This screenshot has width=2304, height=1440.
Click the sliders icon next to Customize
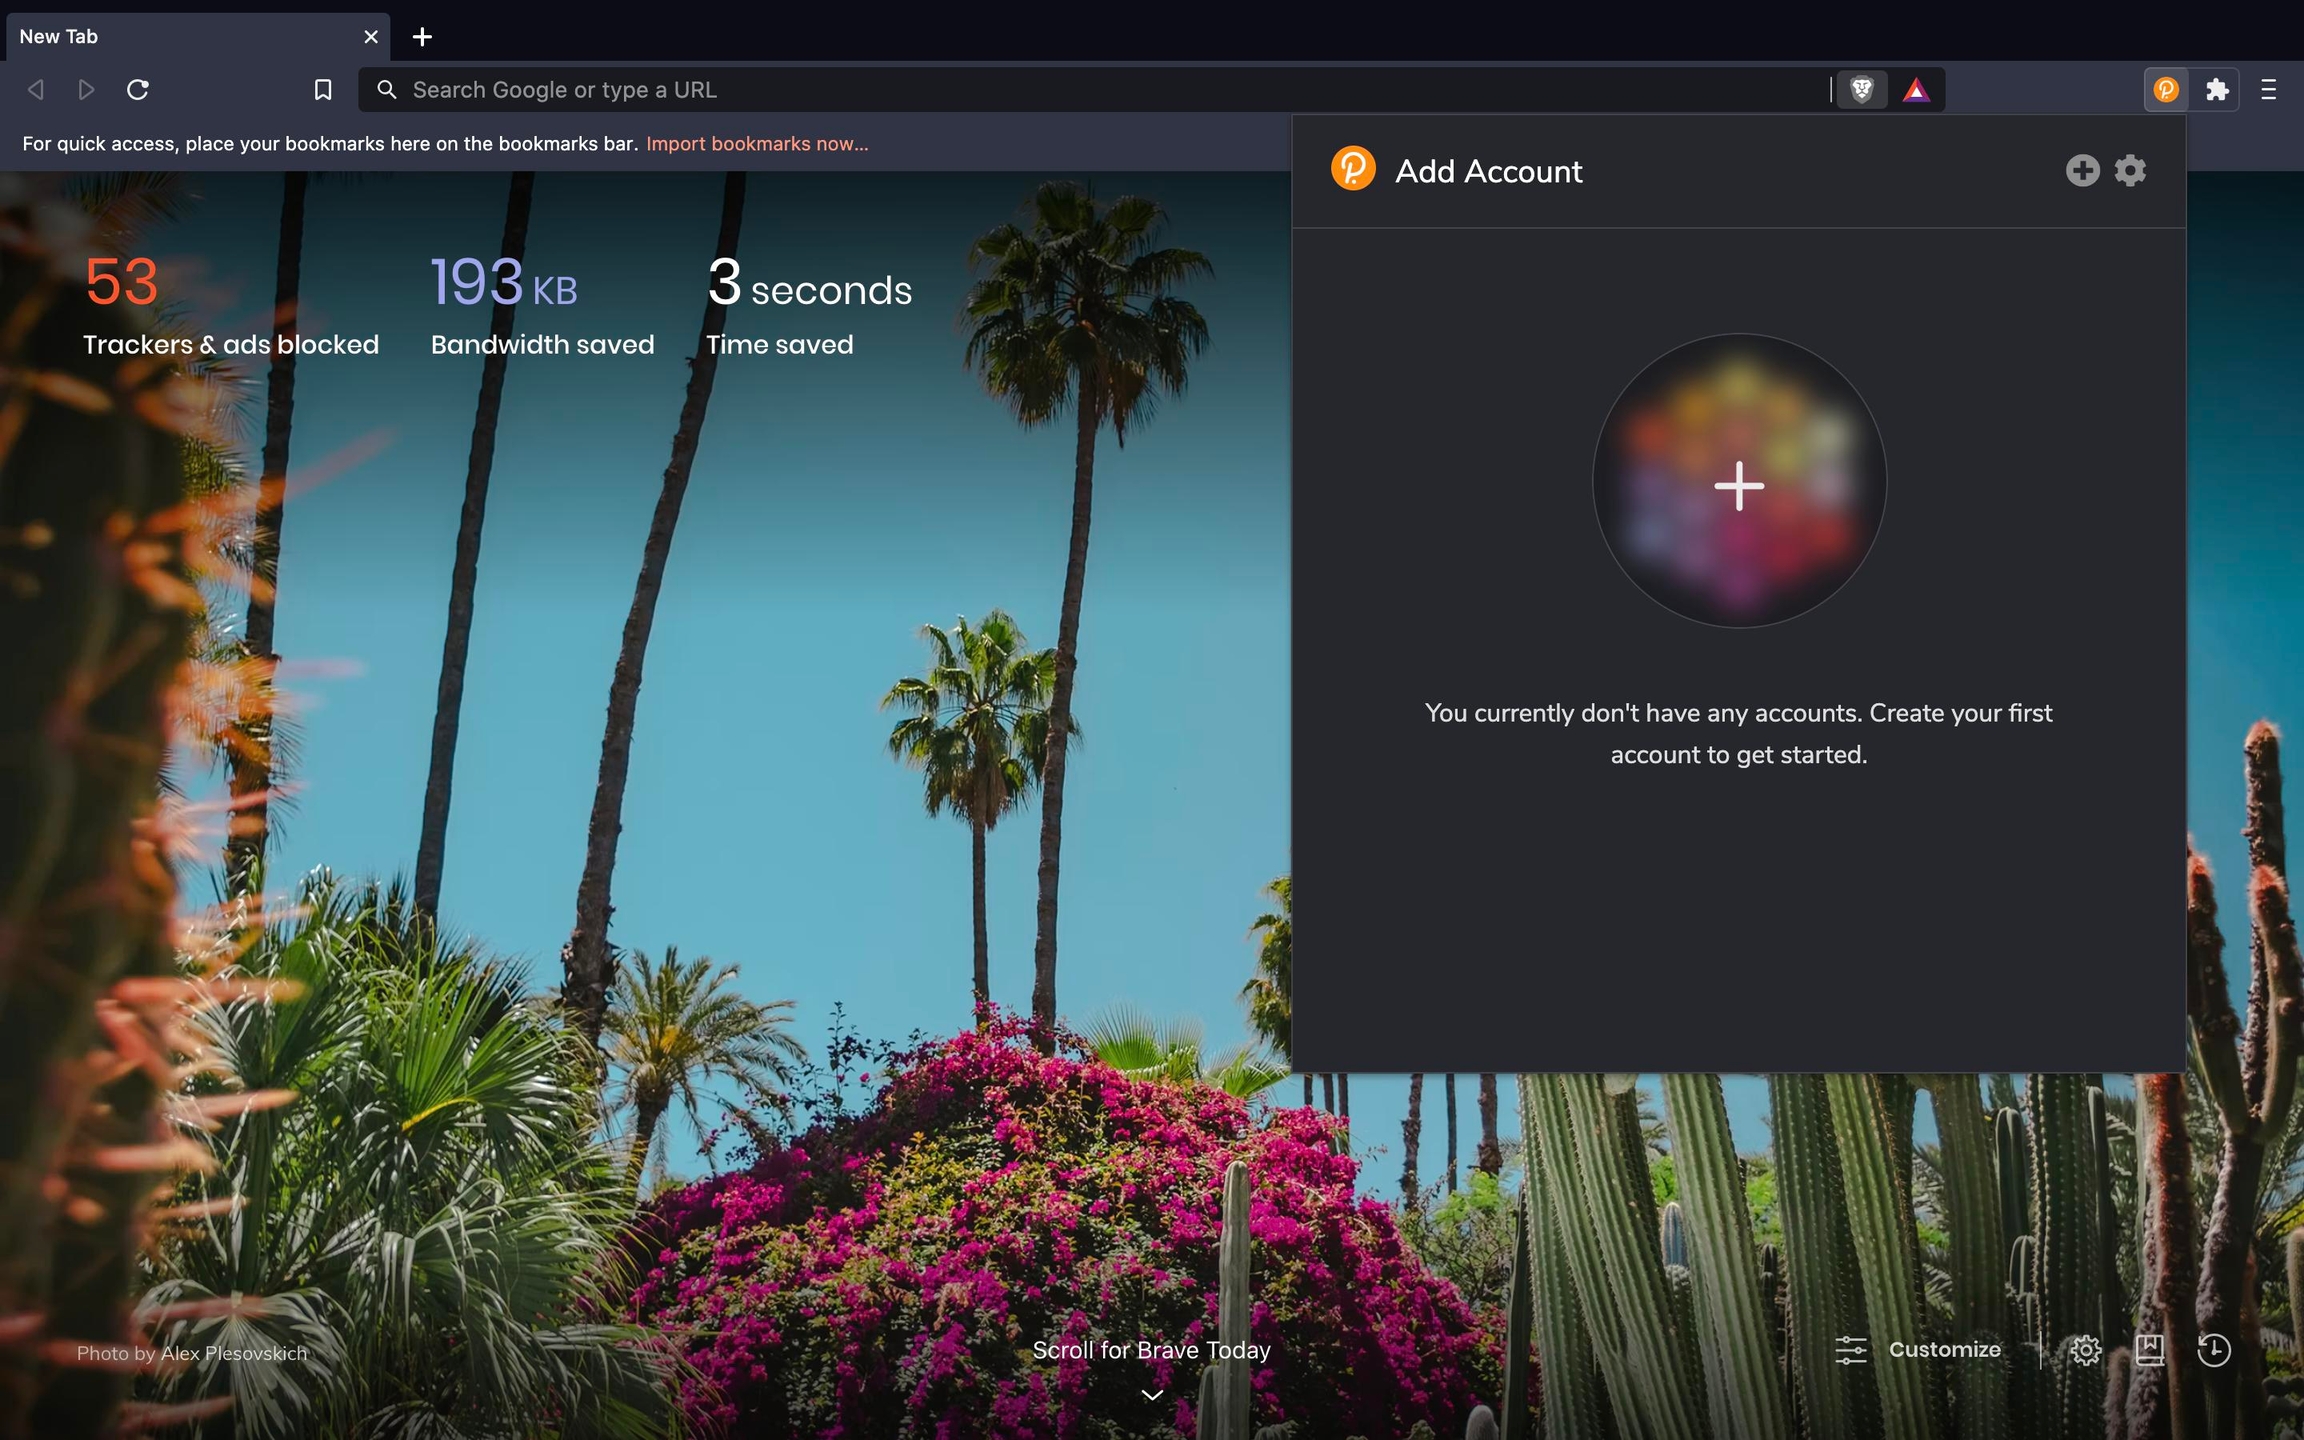pos(1851,1350)
